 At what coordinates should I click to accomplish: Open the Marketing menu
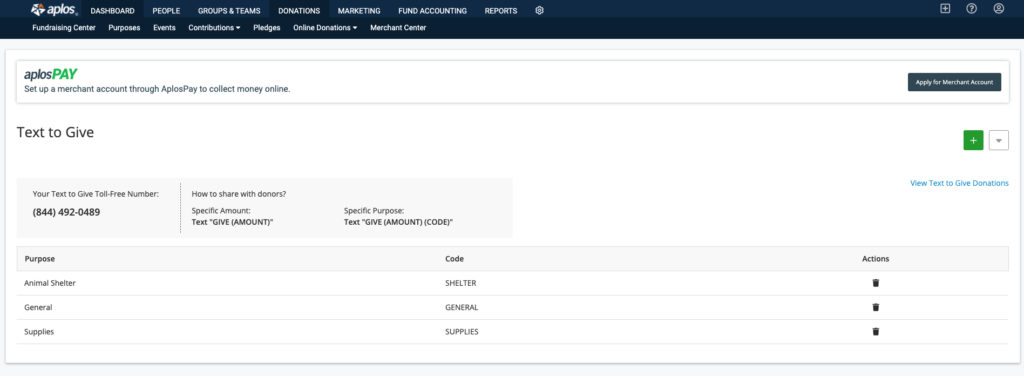tap(359, 11)
